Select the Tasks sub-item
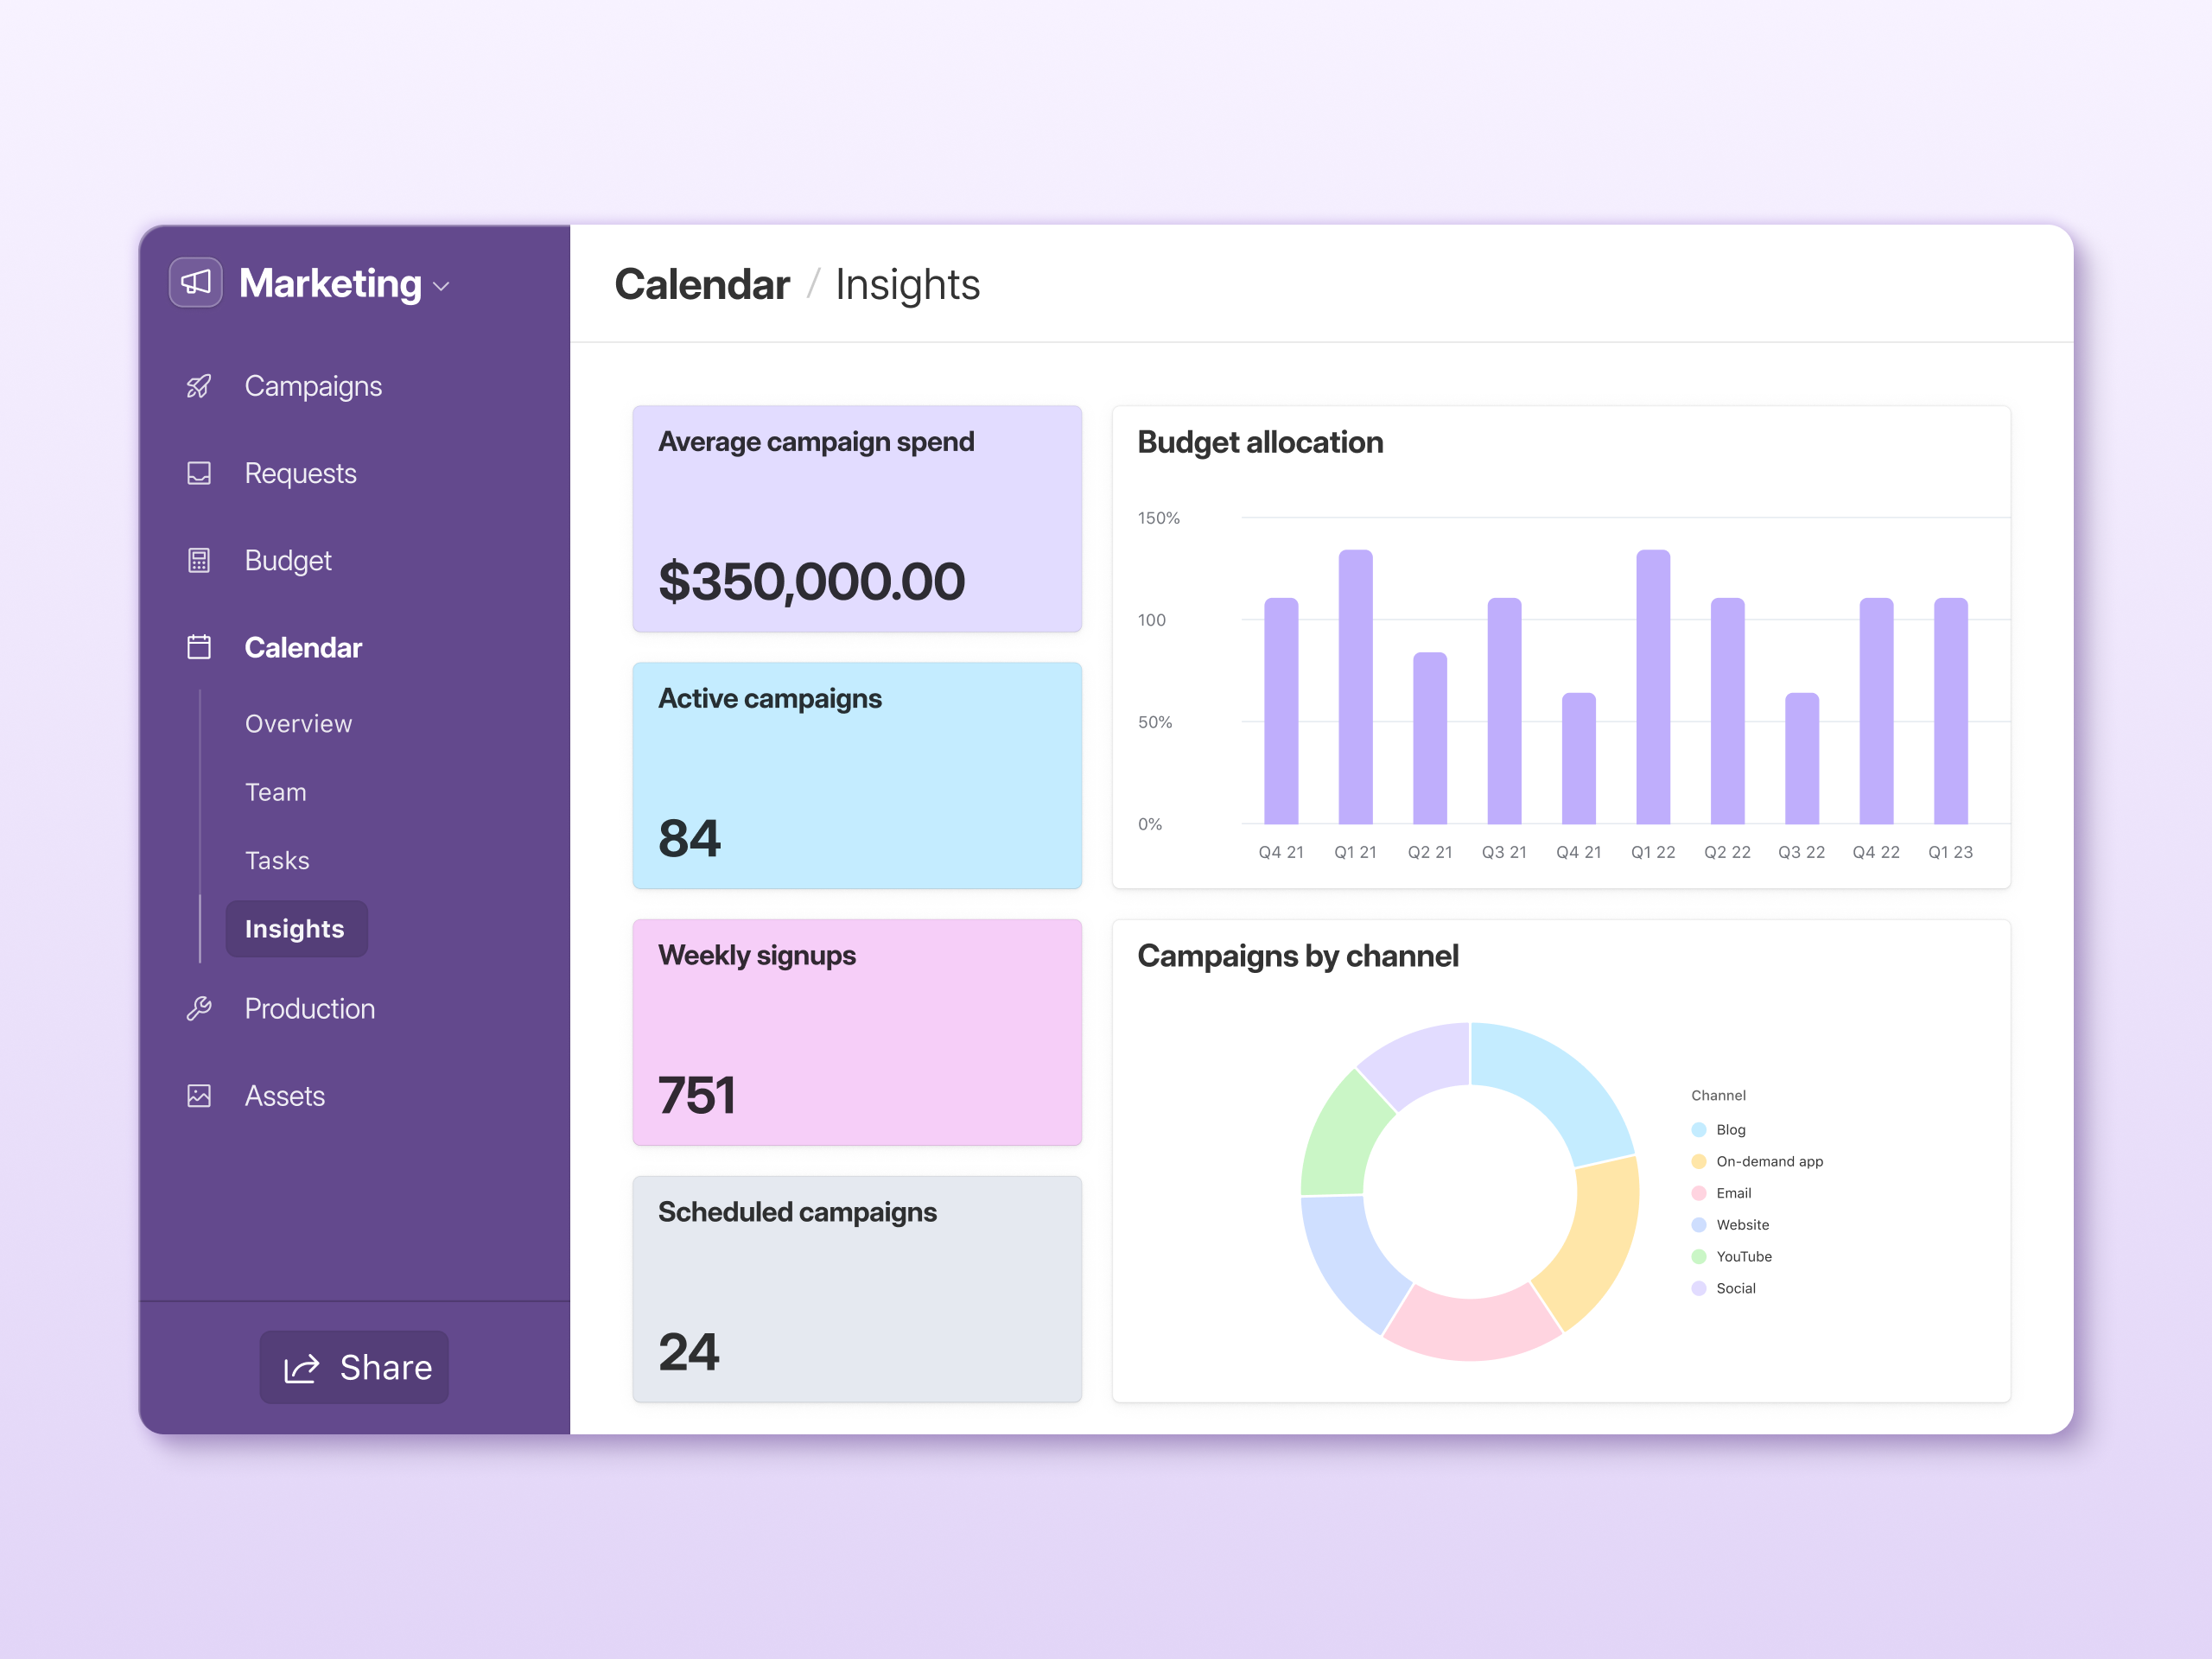The width and height of the screenshot is (2212, 1659). click(277, 860)
